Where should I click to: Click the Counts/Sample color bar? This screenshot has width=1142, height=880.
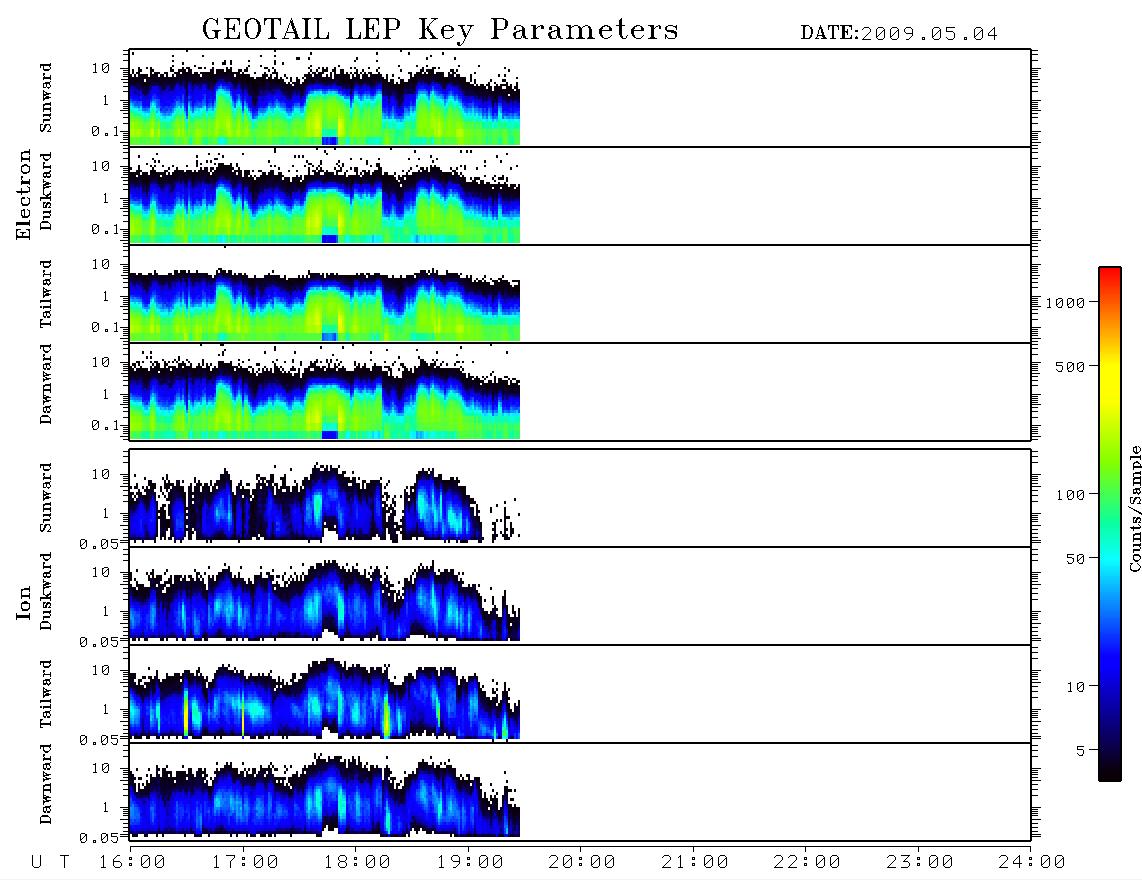pyautogui.click(x=1110, y=525)
